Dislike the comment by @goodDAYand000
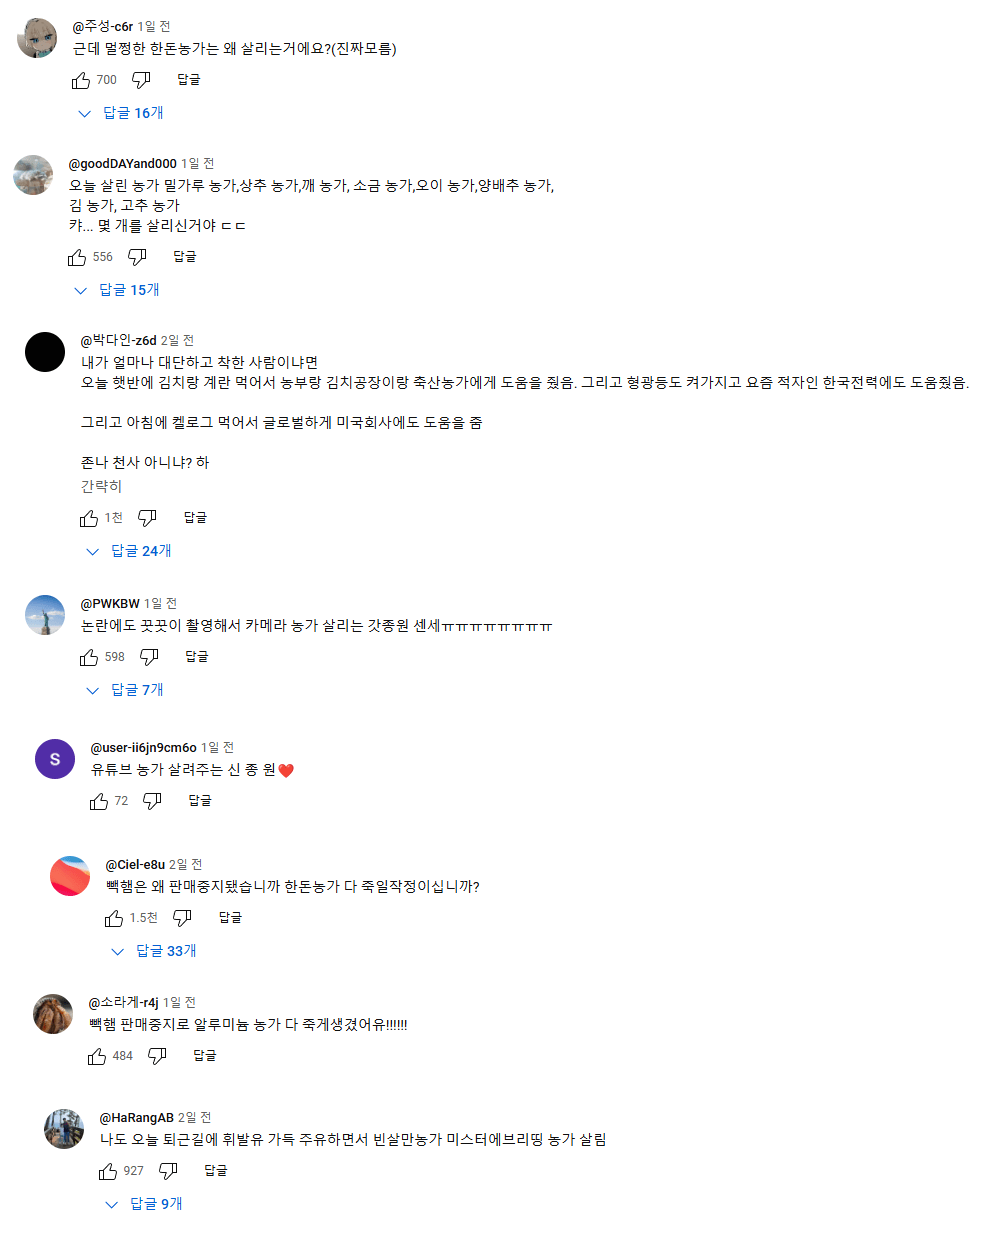Image resolution: width=989 pixels, height=1250 pixels. pos(137,257)
